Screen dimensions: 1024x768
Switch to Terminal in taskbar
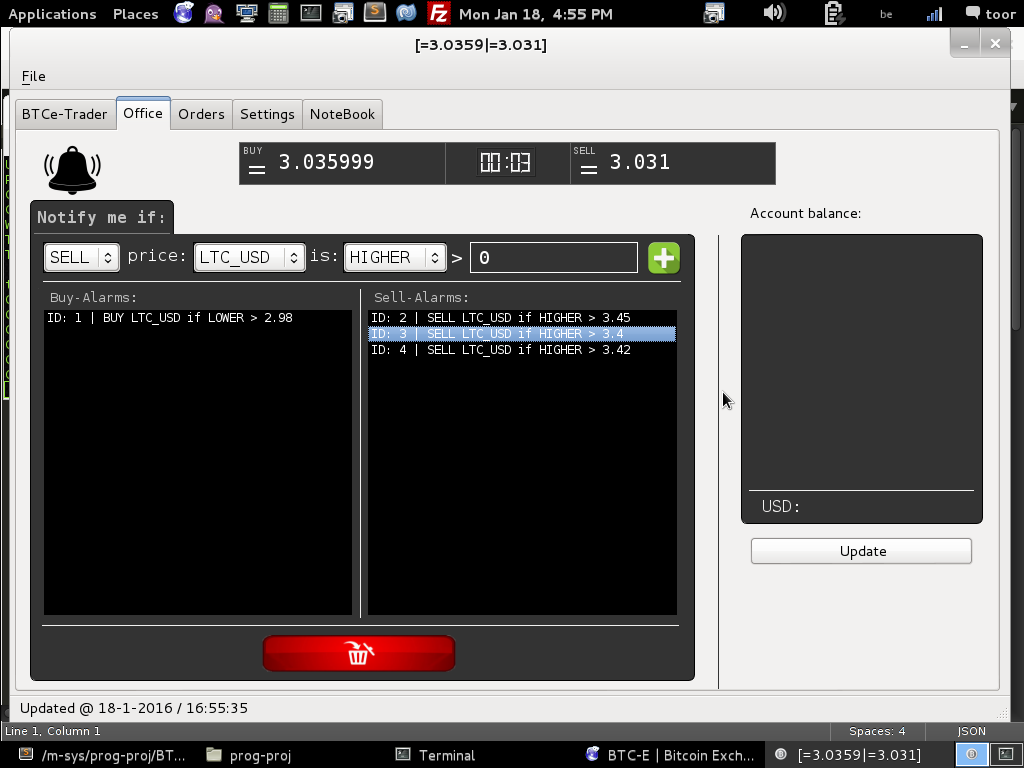click(438, 755)
